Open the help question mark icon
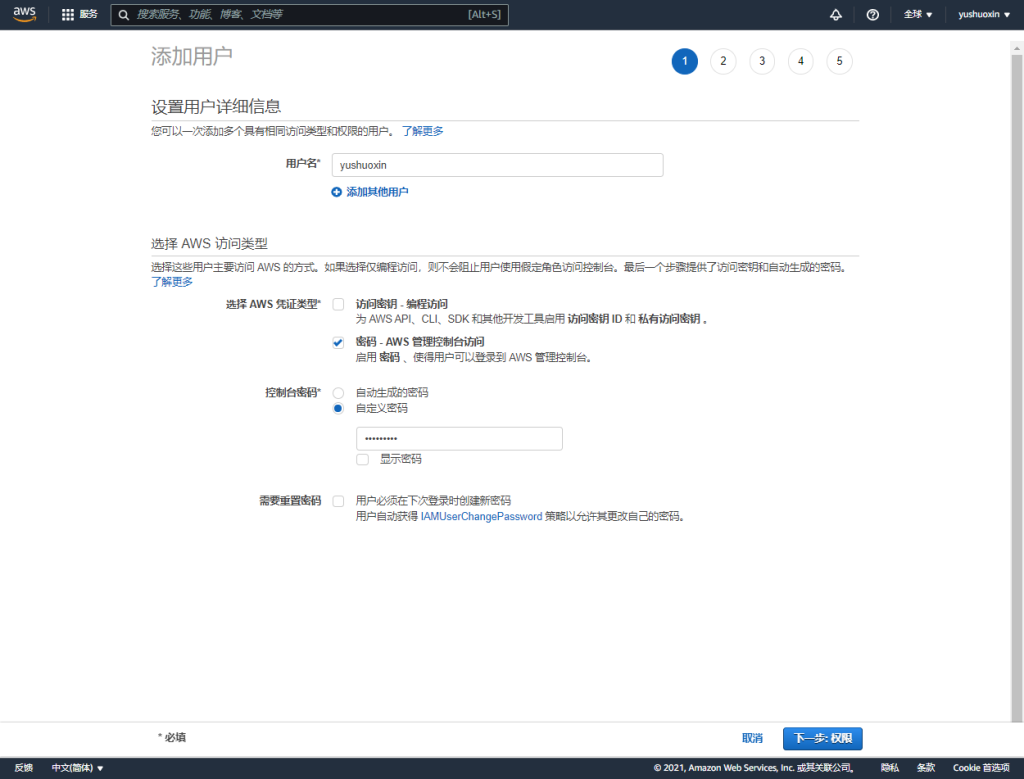The image size is (1024, 779). click(872, 15)
